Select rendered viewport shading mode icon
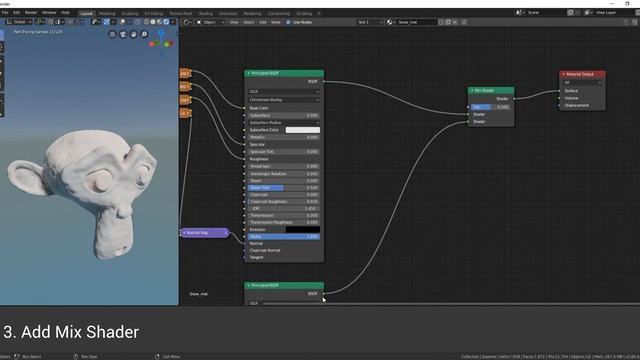This screenshot has width=640, height=360. (166, 22)
